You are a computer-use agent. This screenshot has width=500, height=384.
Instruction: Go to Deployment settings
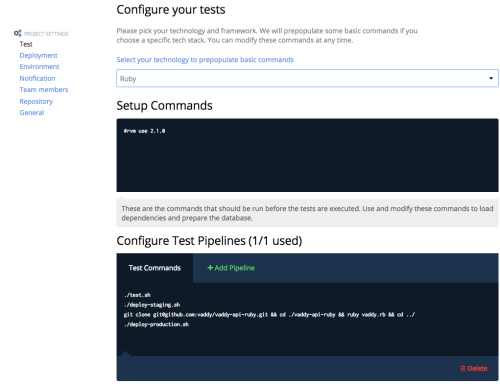pos(38,55)
